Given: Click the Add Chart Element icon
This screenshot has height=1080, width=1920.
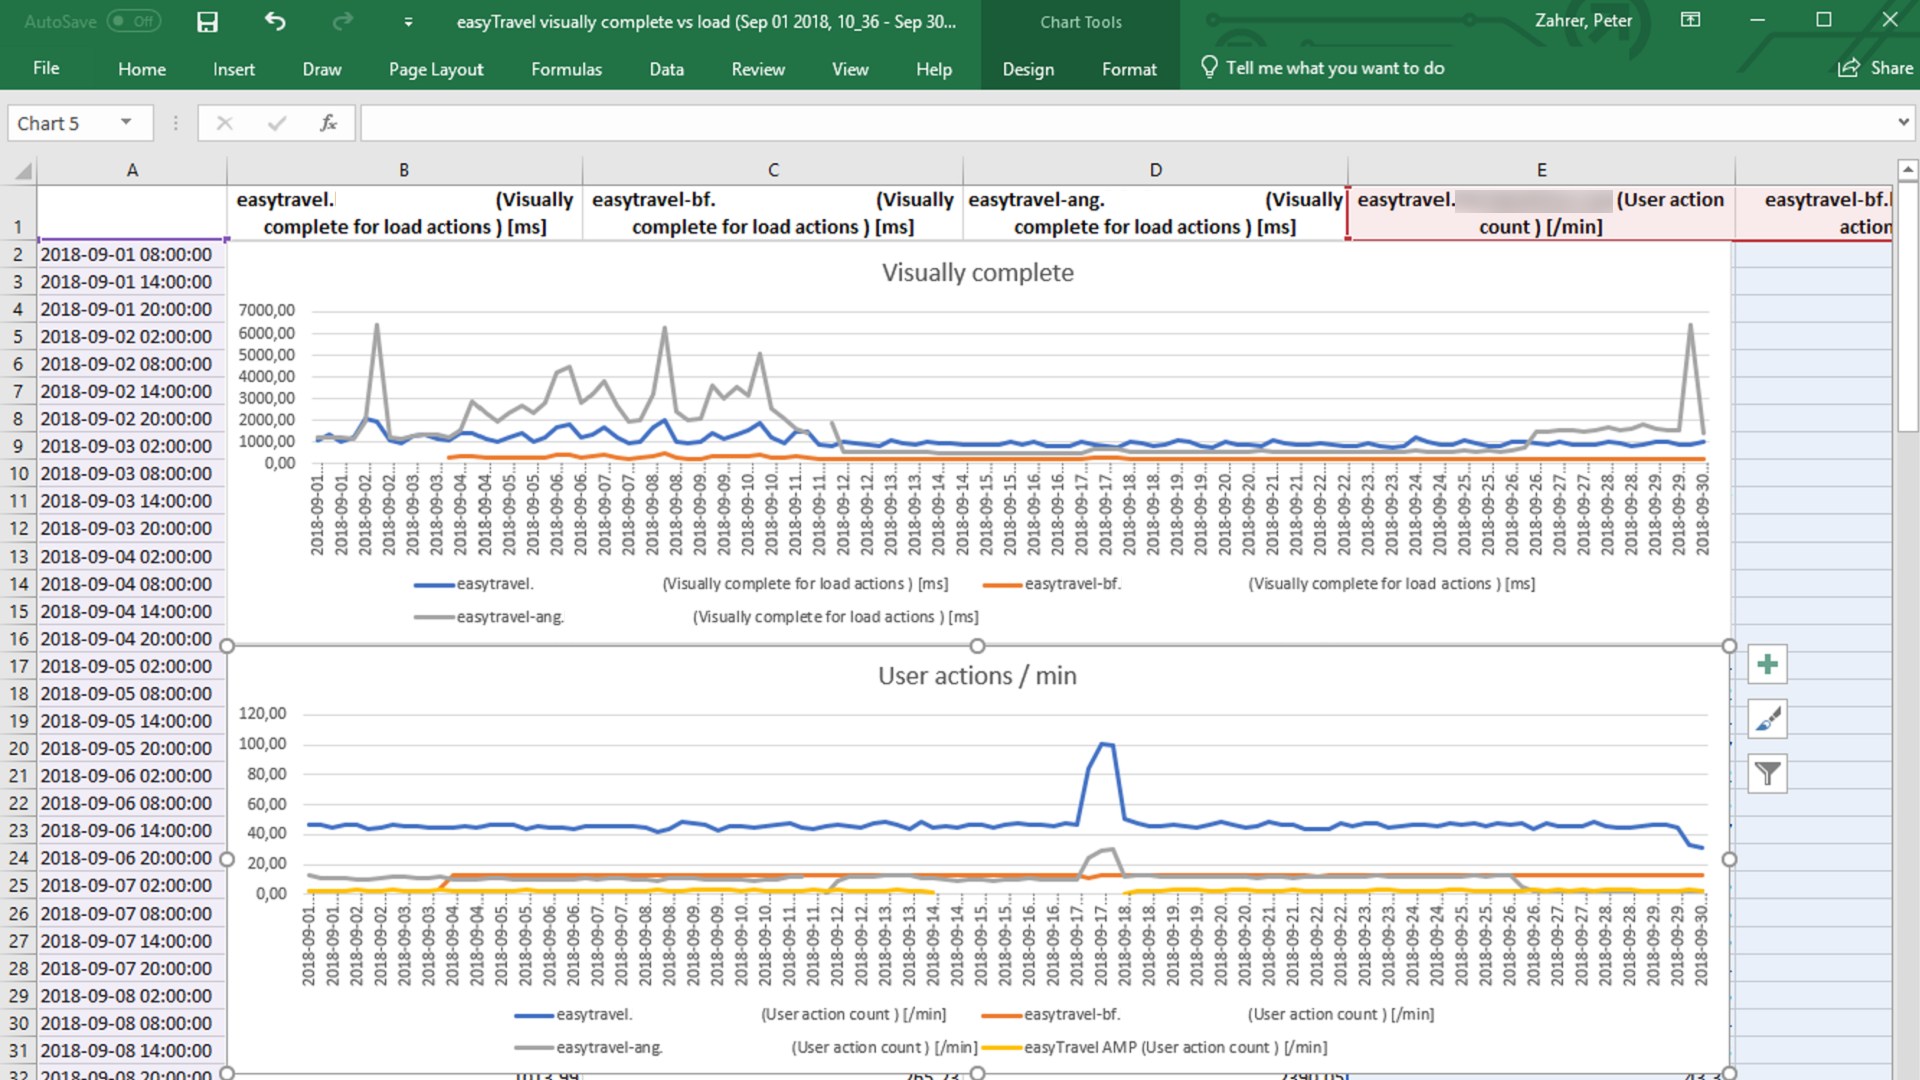Looking at the screenshot, I should click(x=1766, y=663).
